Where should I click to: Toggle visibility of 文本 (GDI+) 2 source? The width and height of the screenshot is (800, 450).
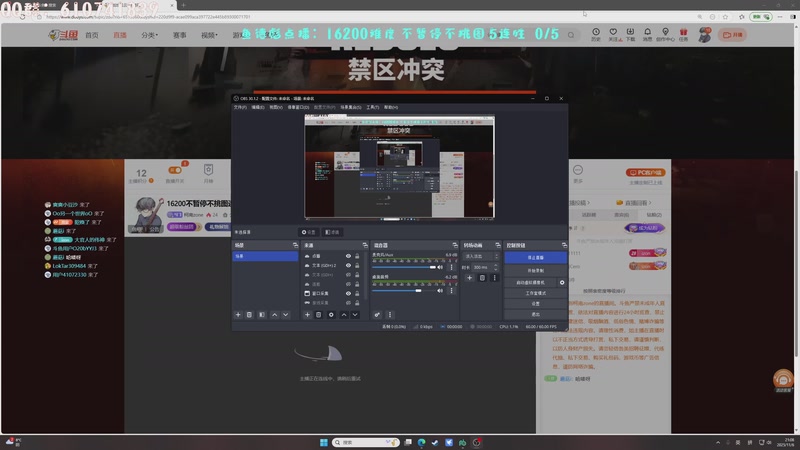click(x=348, y=265)
